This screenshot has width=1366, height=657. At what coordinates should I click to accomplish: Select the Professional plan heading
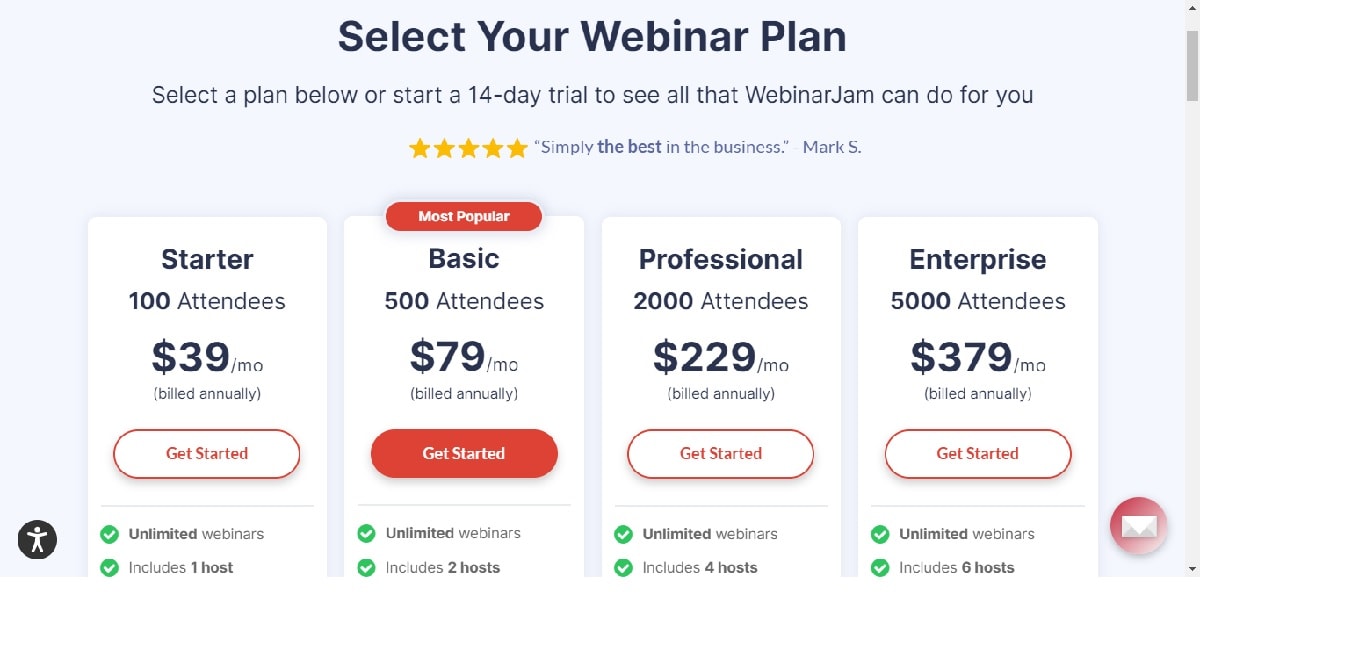(721, 259)
